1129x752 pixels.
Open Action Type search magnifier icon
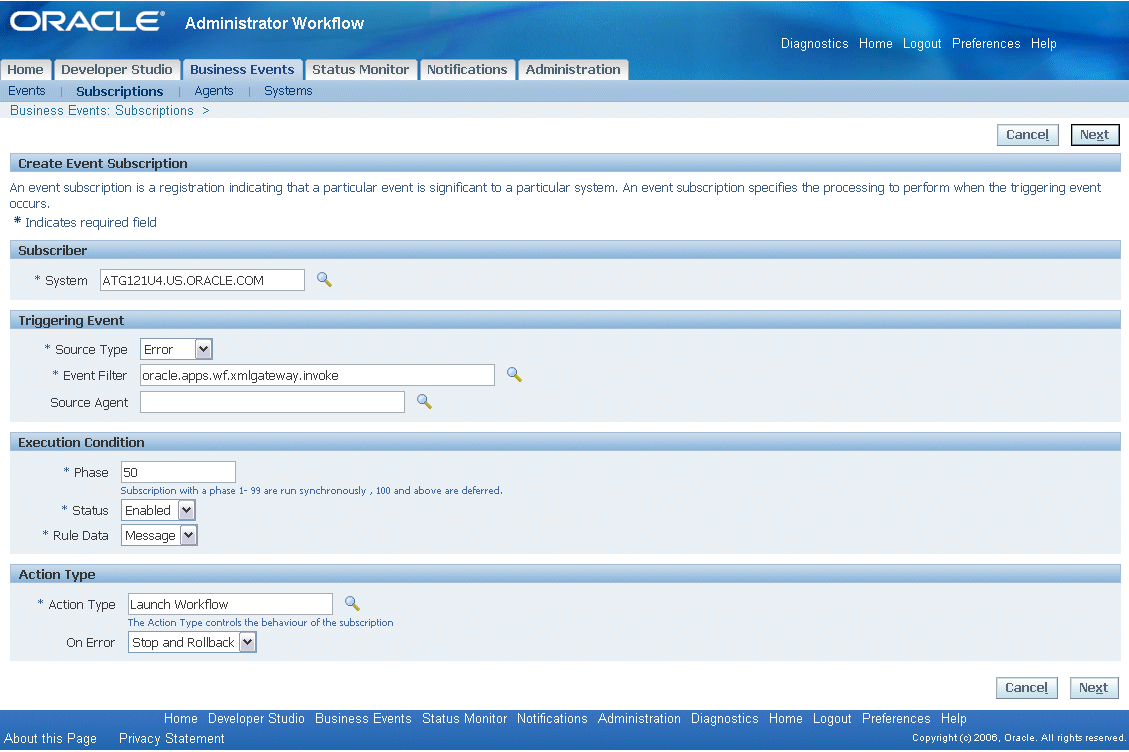click(x=352, y=604)
